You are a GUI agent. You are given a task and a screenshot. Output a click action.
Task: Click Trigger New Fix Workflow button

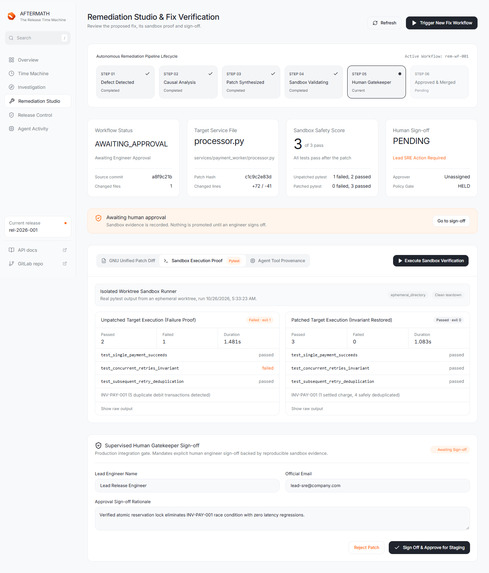[441, 23]
